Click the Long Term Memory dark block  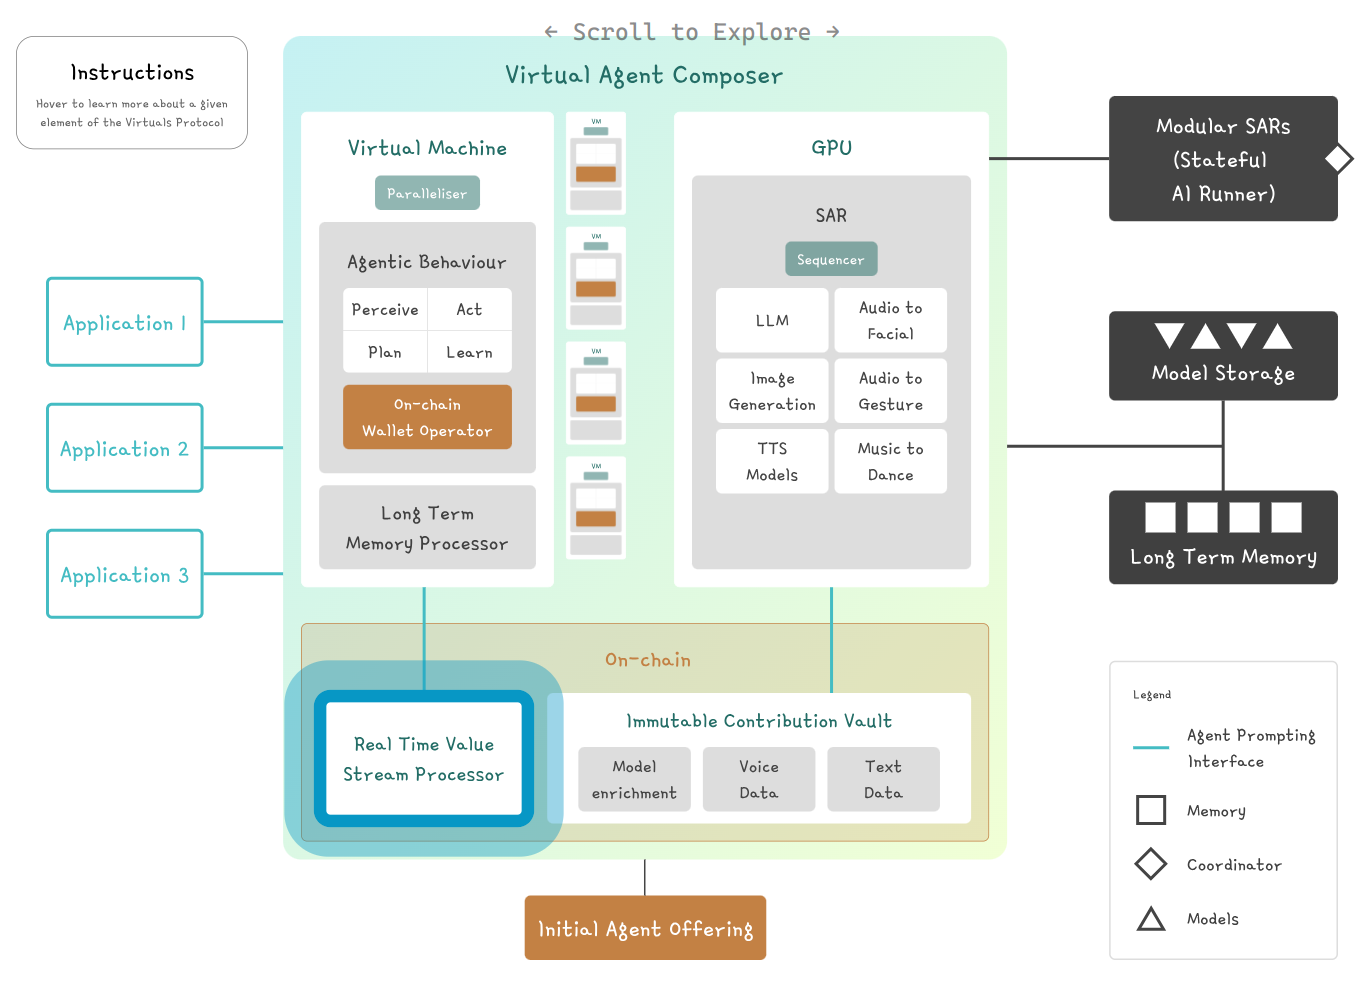point(1223,537)
